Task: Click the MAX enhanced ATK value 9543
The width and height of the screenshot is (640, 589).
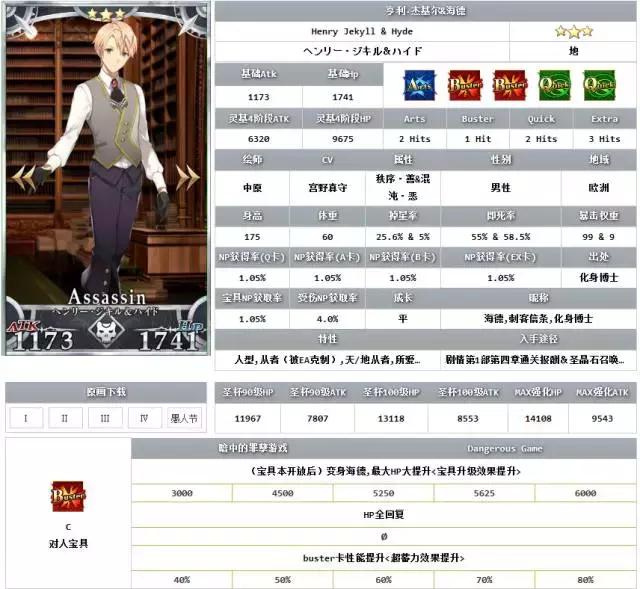Action: [602, 418]
